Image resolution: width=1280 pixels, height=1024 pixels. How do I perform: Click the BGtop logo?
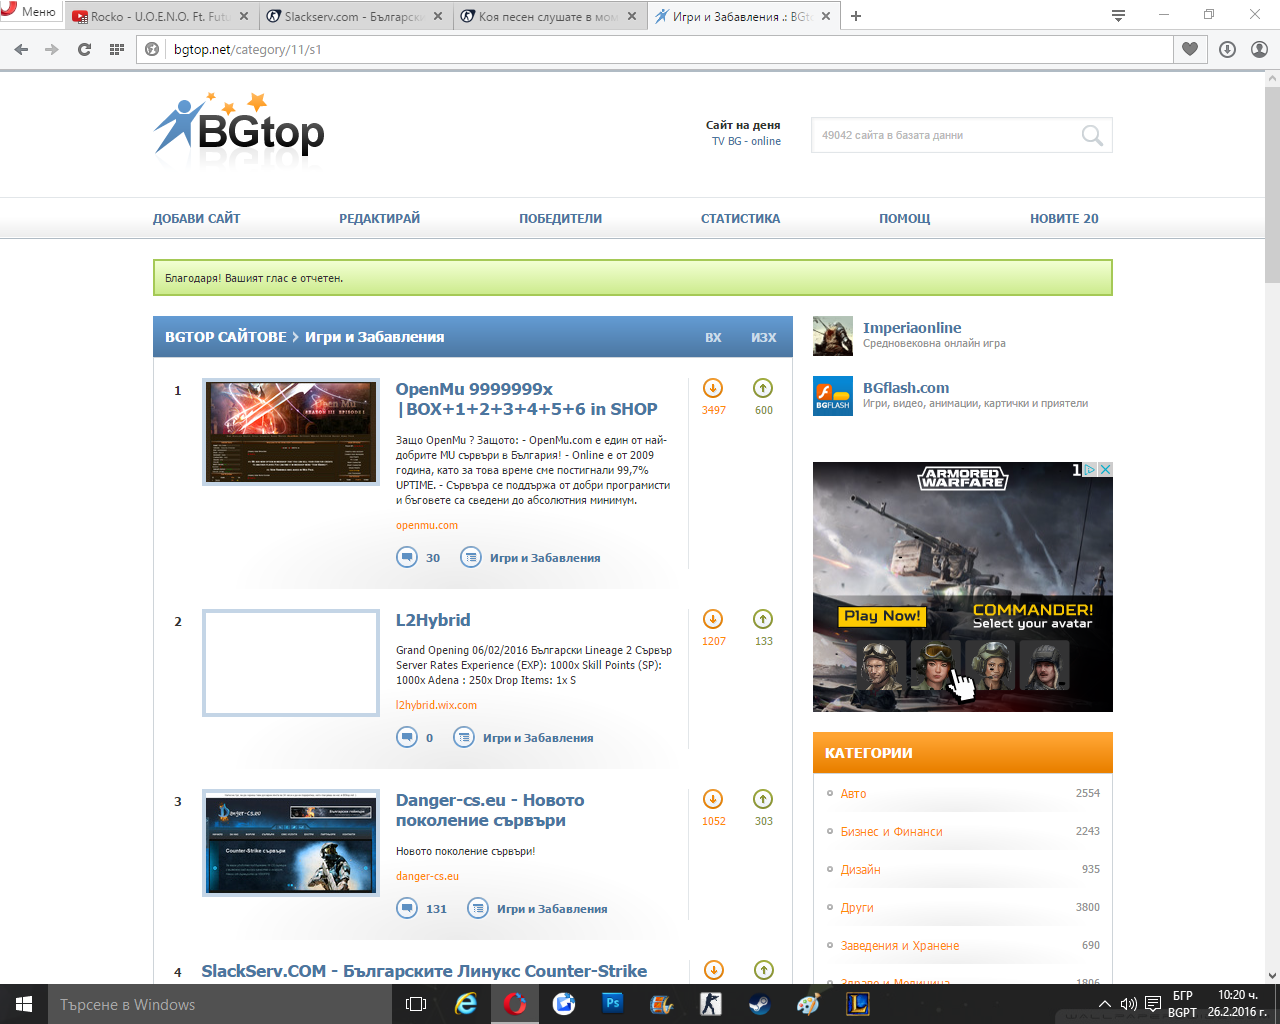tap(240, 128)
